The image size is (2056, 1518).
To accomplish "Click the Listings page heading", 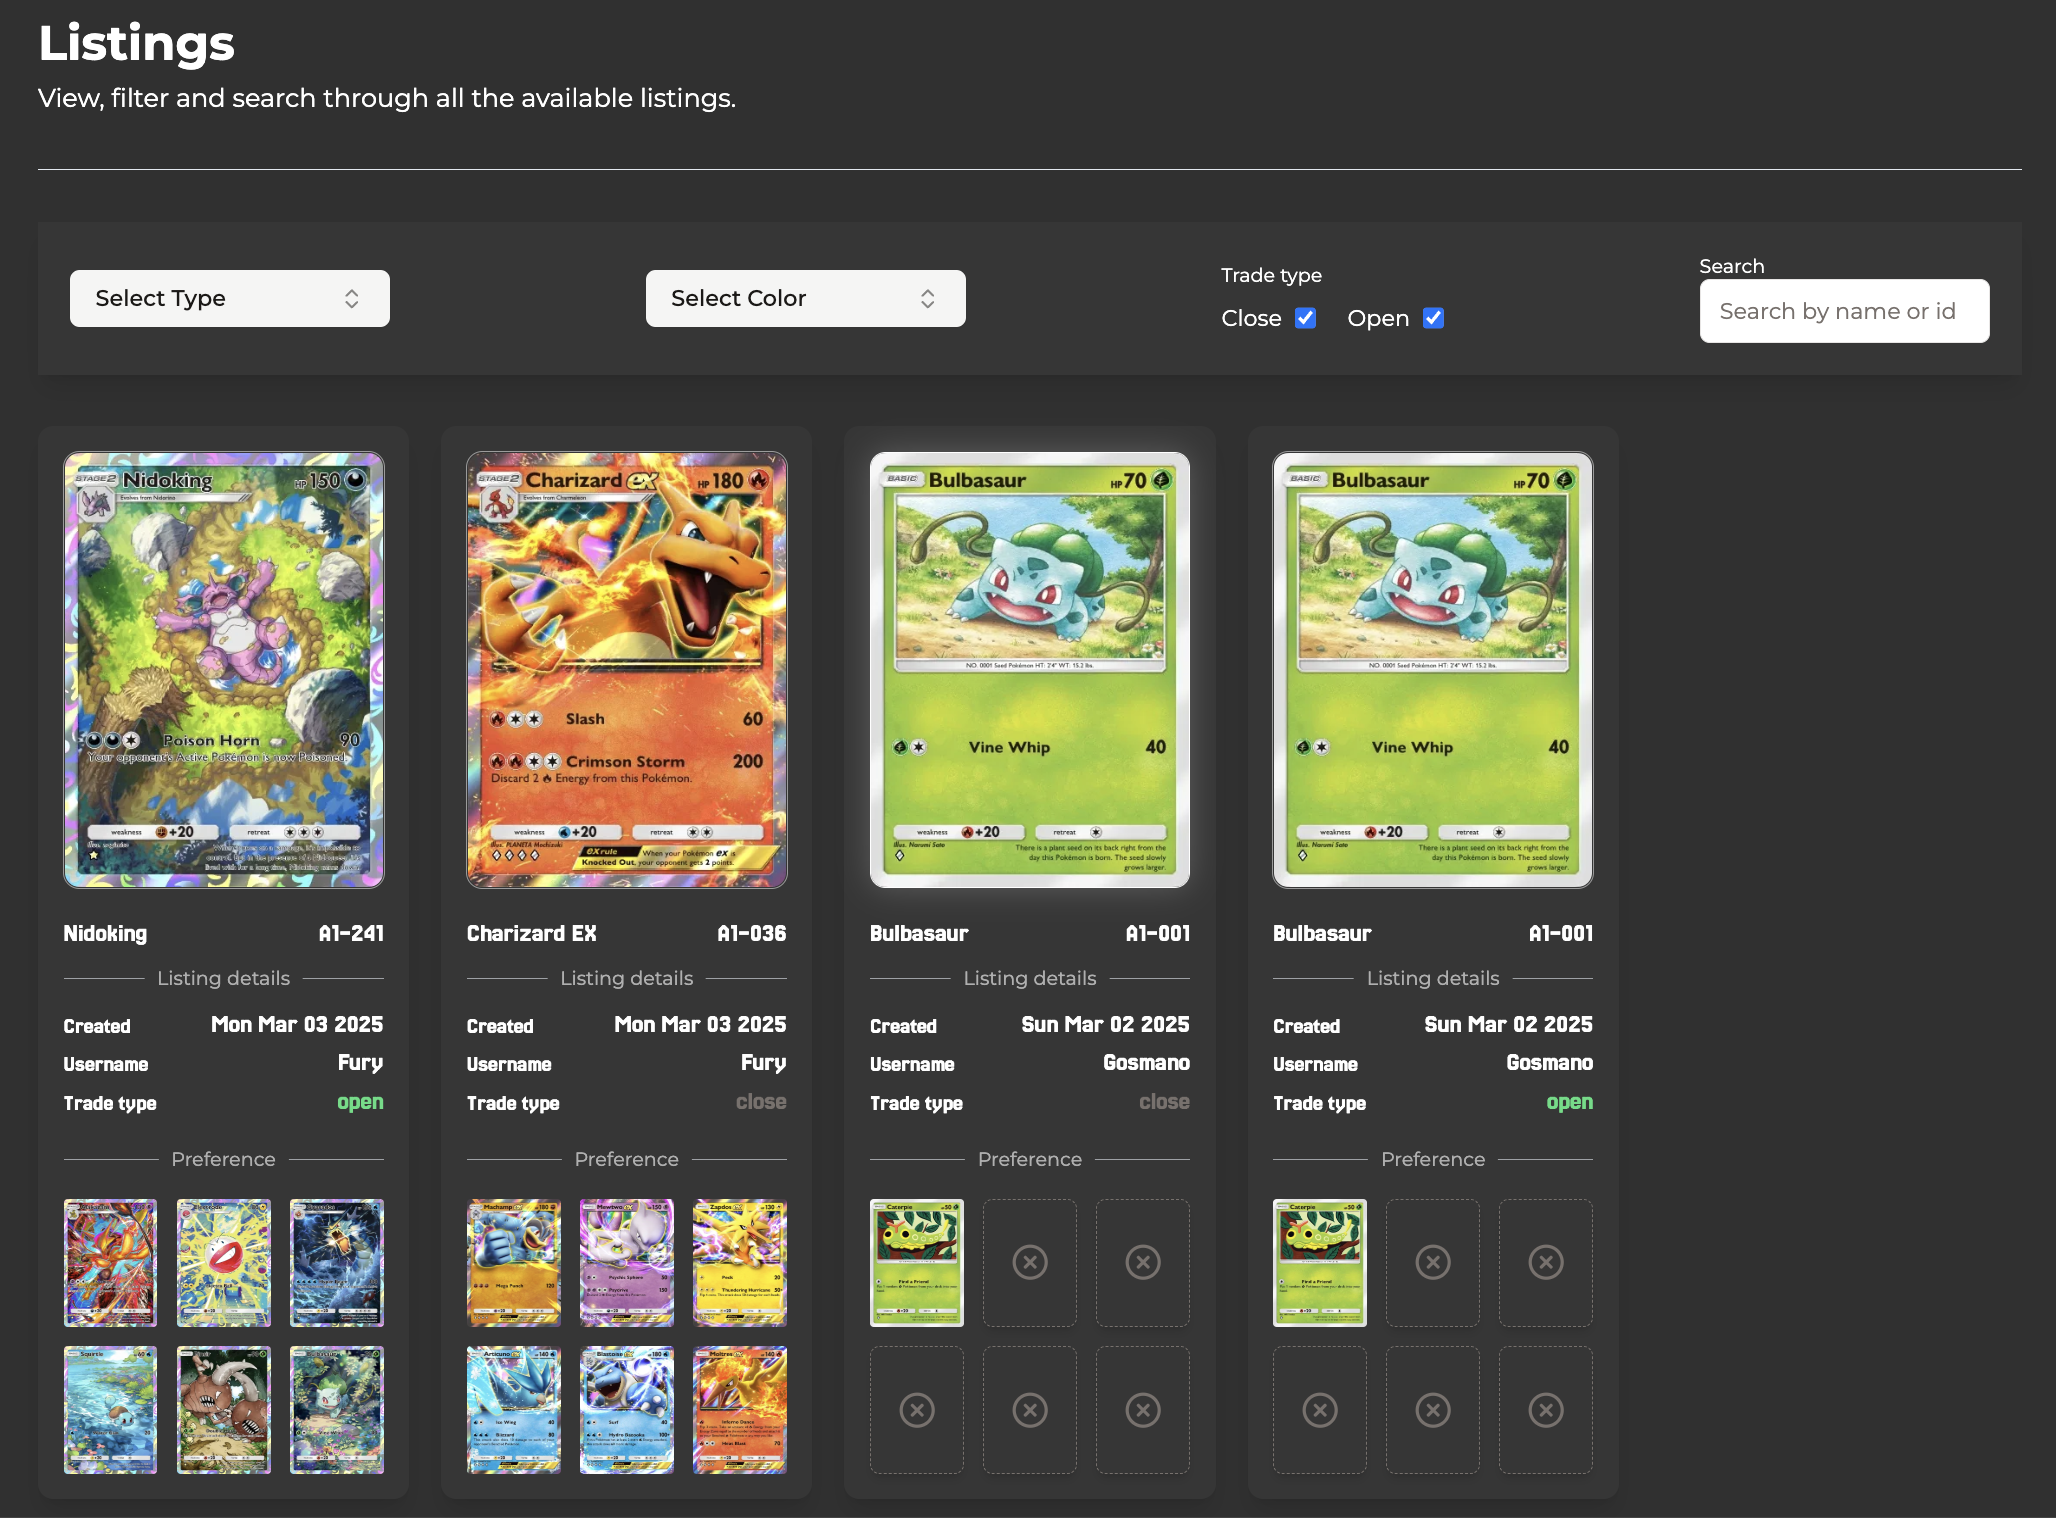I will [136, 43].
